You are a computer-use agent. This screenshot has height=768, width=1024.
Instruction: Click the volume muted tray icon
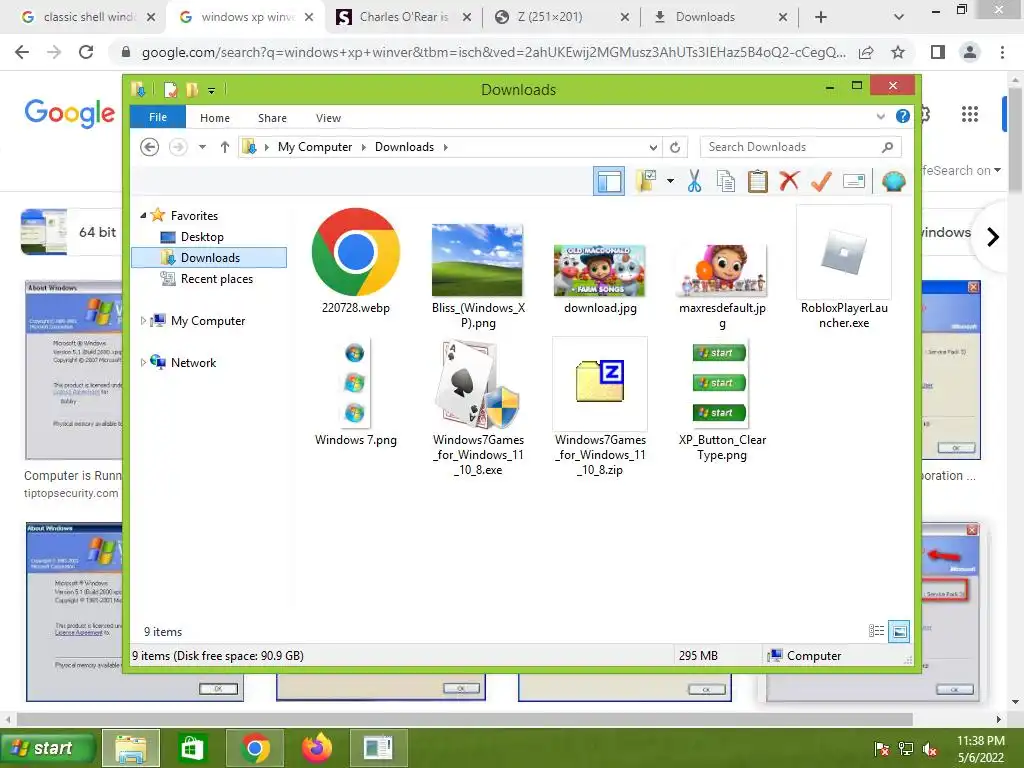pos(930,749)
